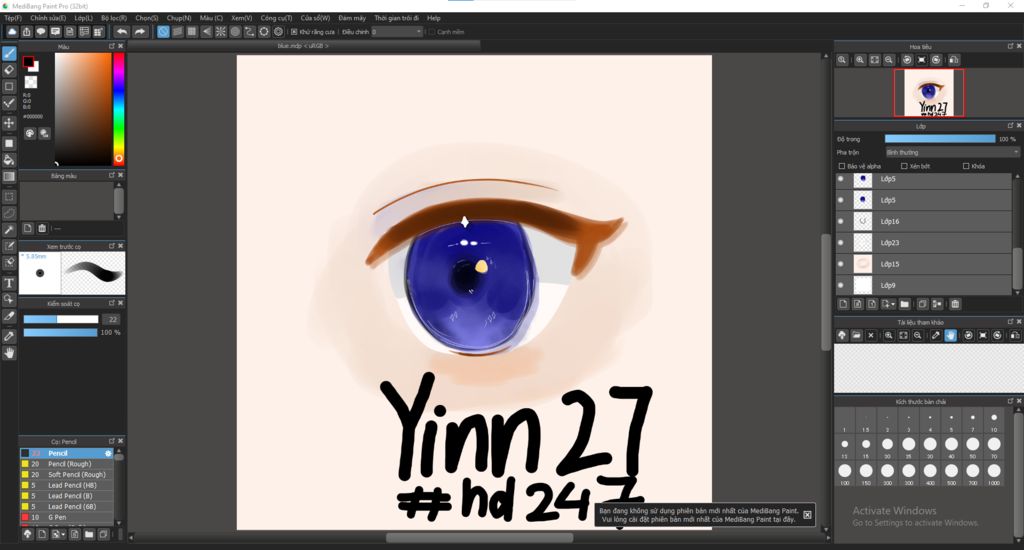Image resolution: width=1024 pixels, height=550 pixels.
Task: Undock the Kiểm soát cọ panel
Action: tap(112, 303)
